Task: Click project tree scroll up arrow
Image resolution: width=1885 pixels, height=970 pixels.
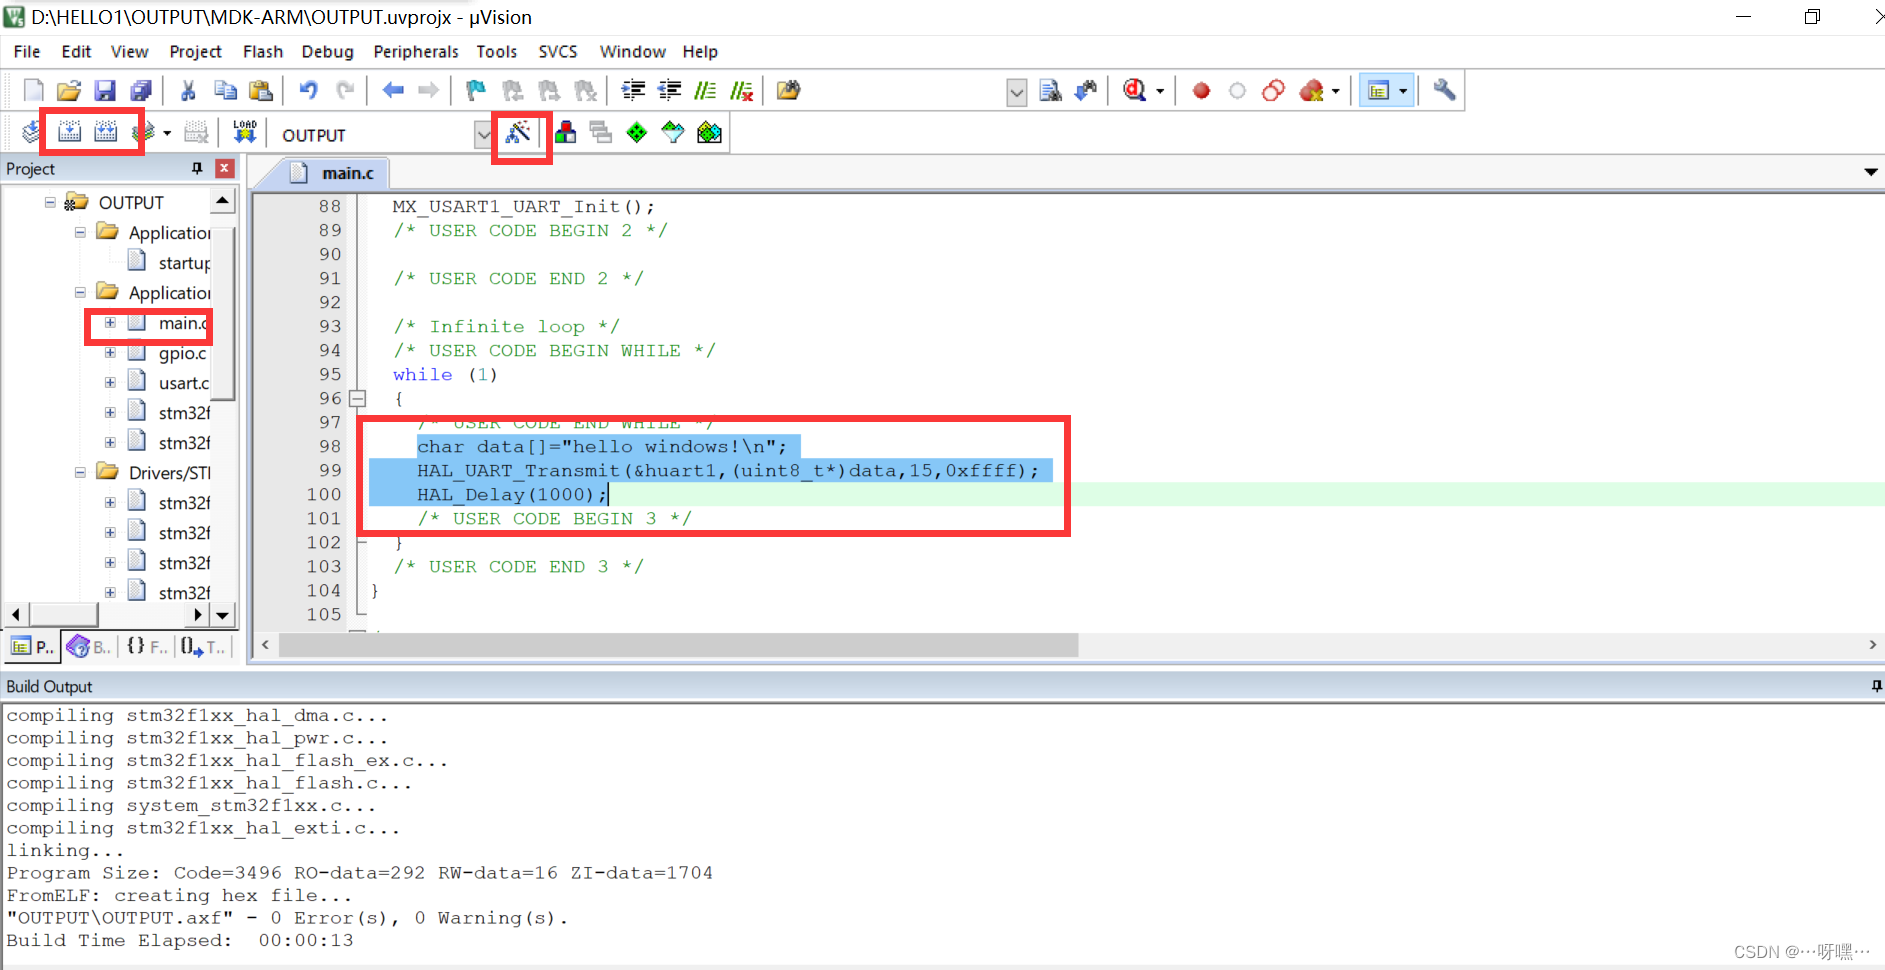Action: (222, 202)
